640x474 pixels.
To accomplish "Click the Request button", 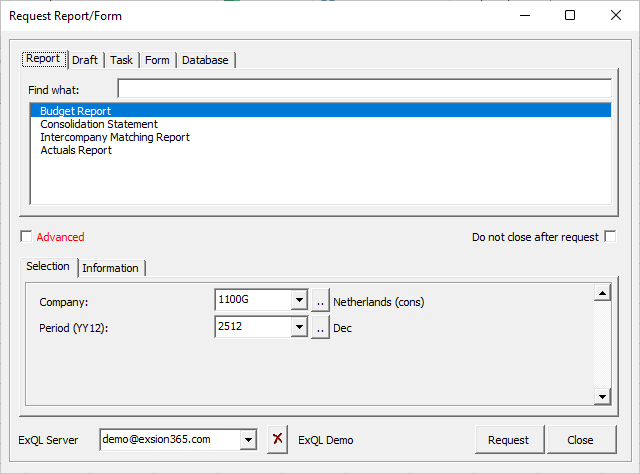I will click(x=509, y=440).
